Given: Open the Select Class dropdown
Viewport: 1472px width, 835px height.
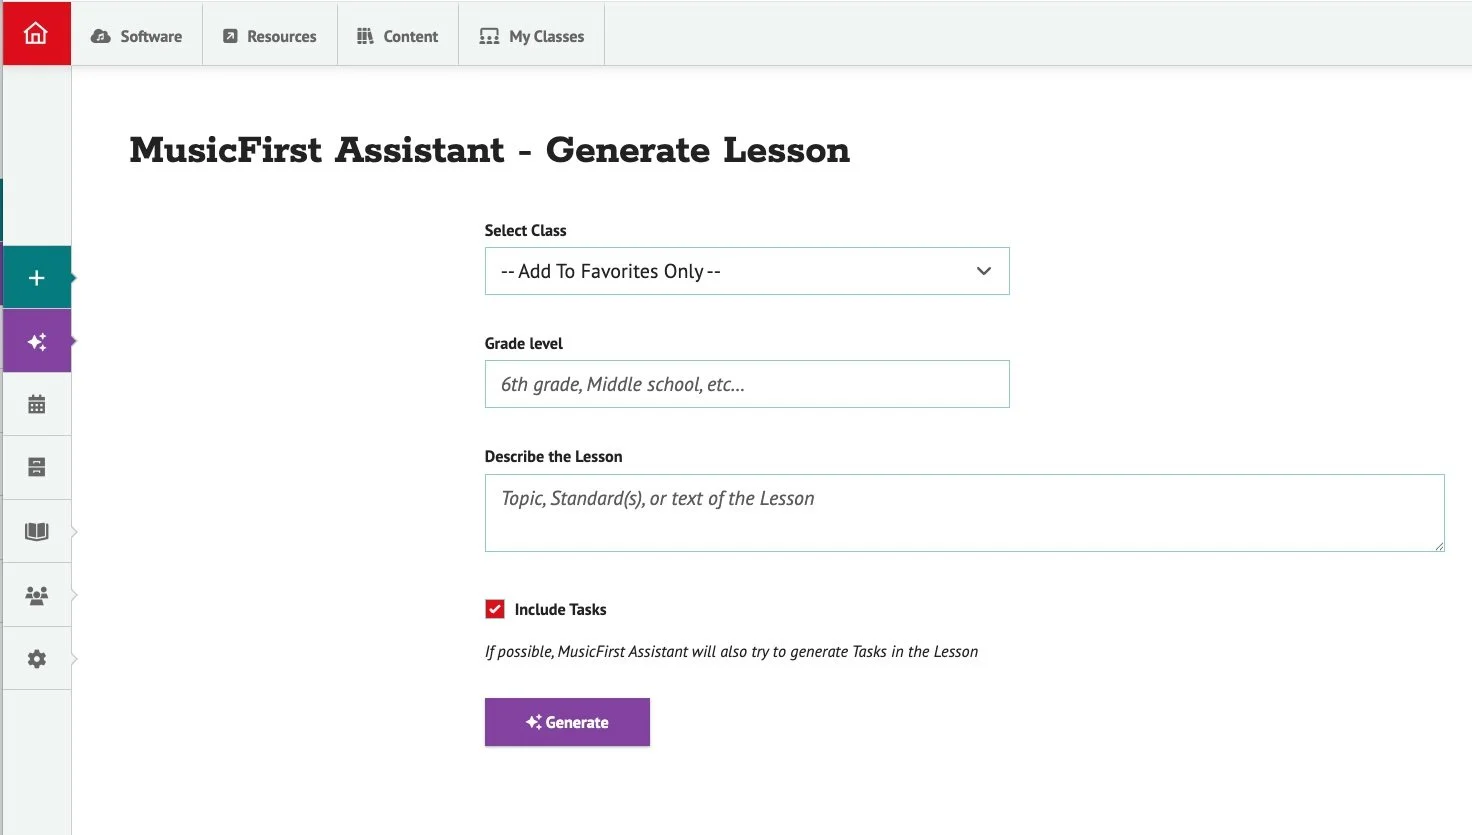Looking at the screenshot, I should point(746,271).
